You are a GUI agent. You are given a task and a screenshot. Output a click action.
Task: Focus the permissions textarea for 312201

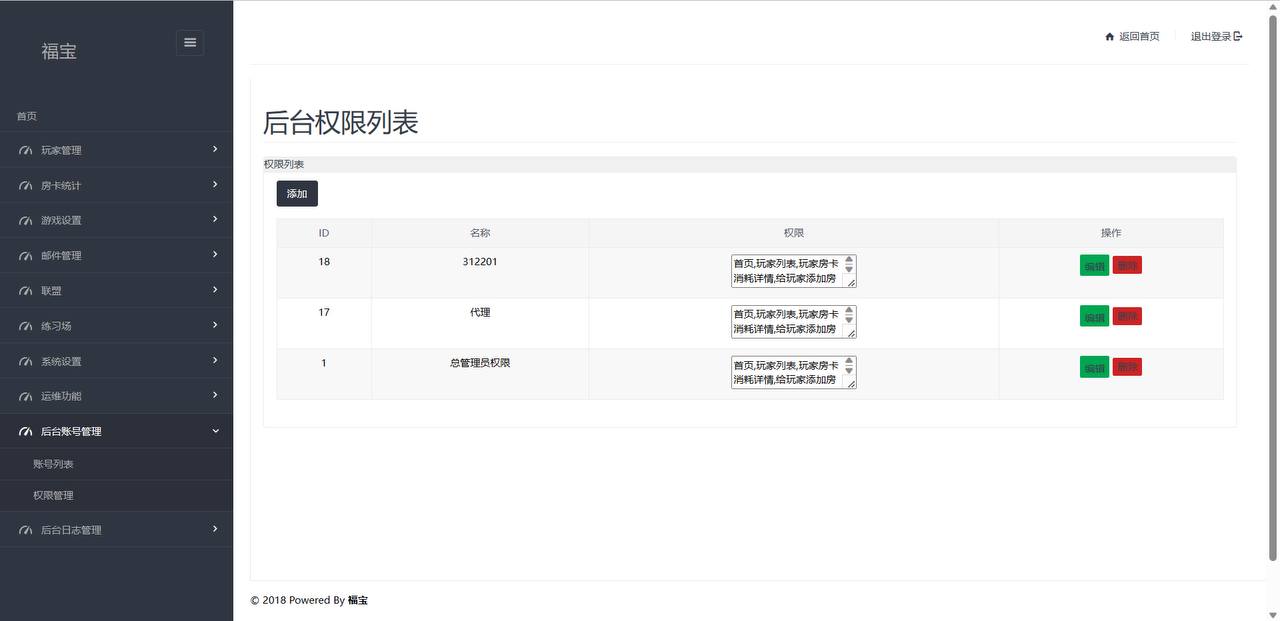click(x=794, y=271)
